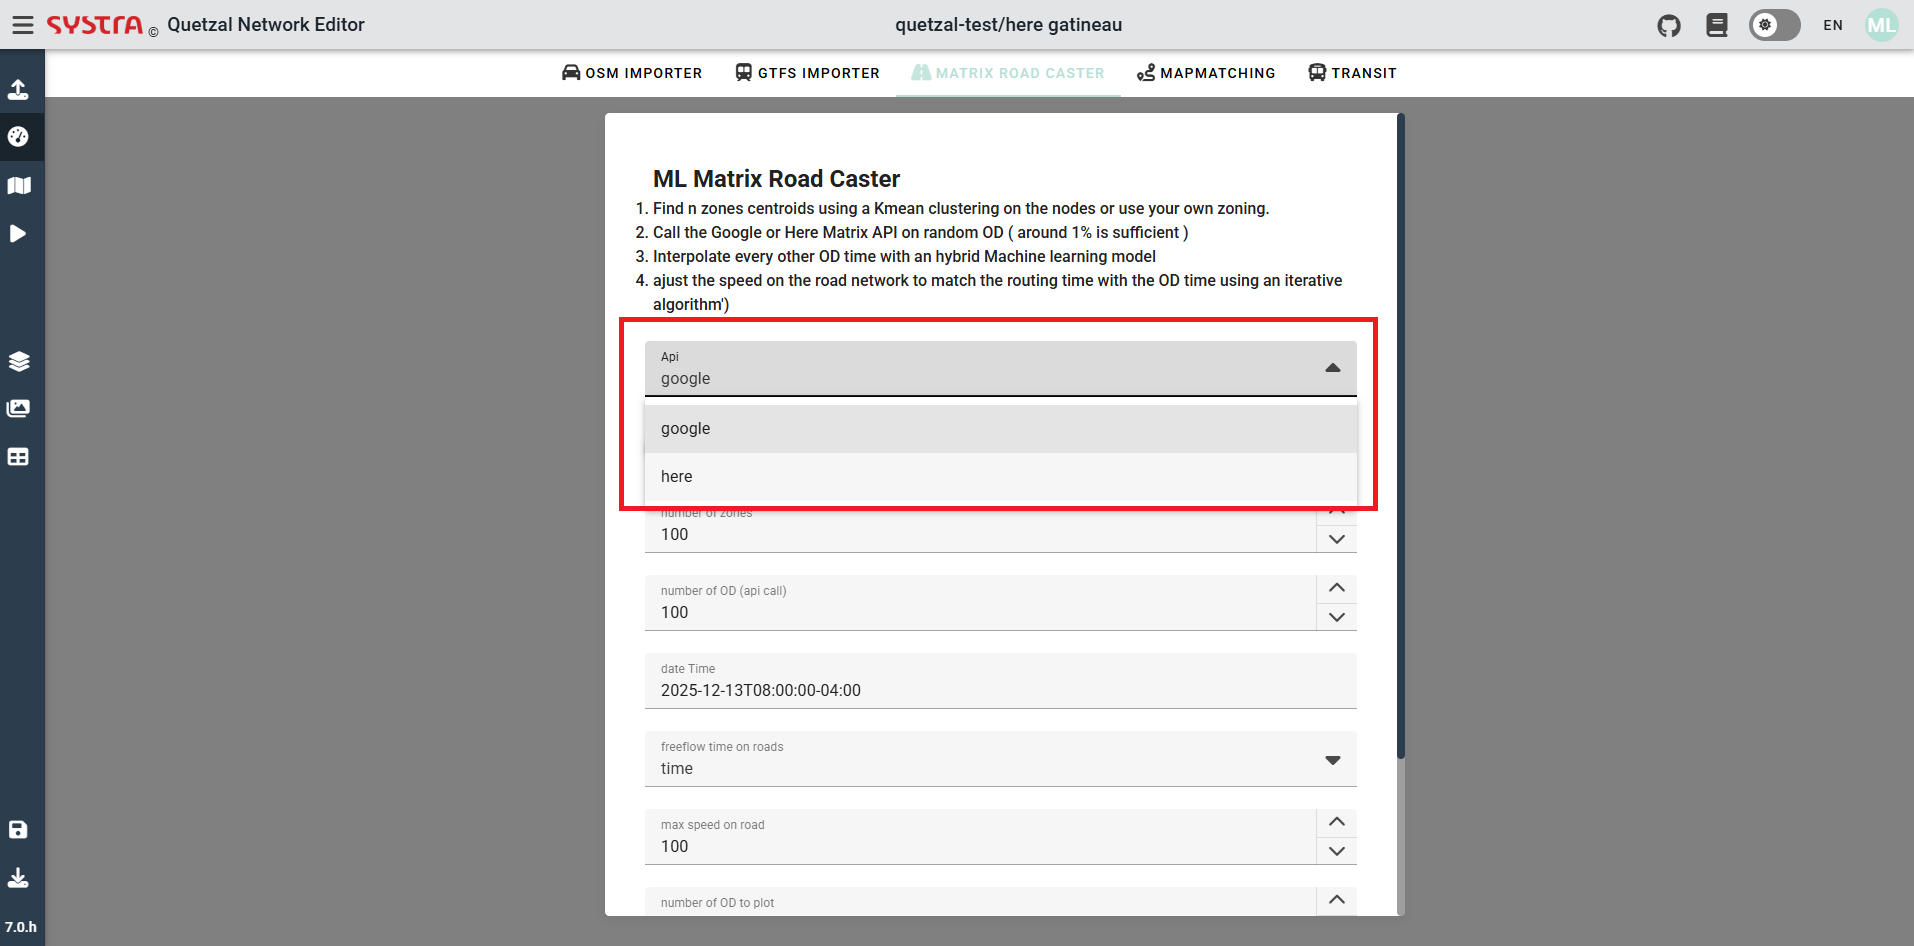The image size is (1914, 946).
Task: Click the number of zones input
Action: [x=980, y=535]
